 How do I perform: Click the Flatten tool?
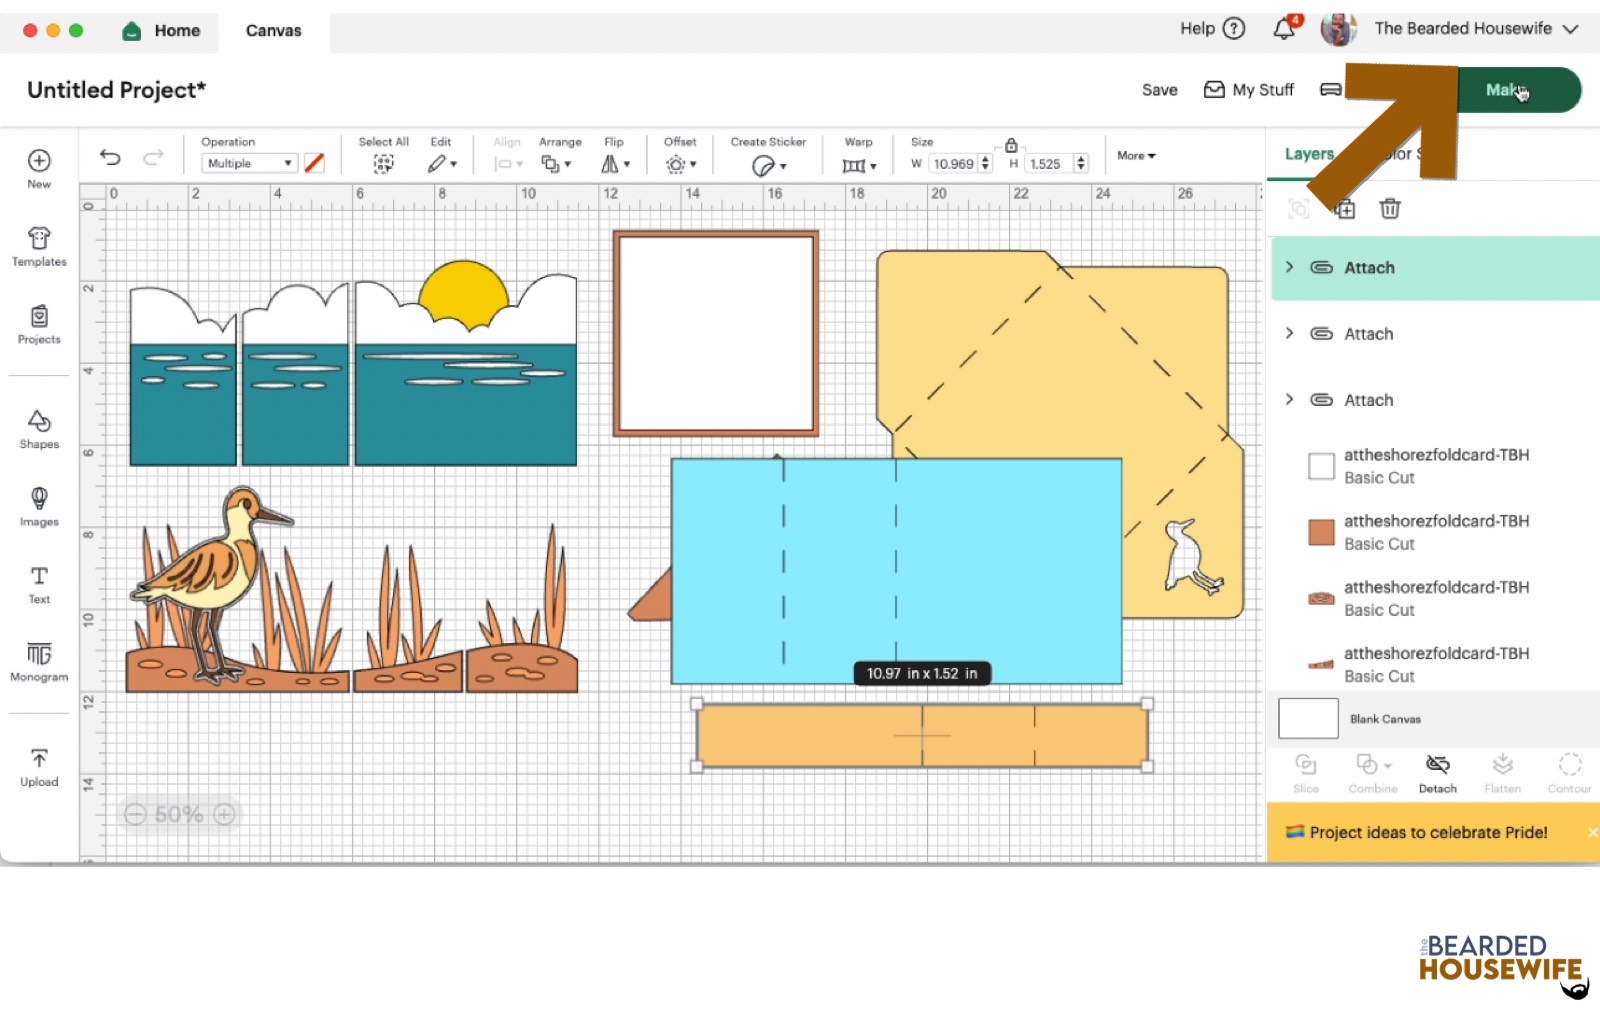coord(1503,773)
